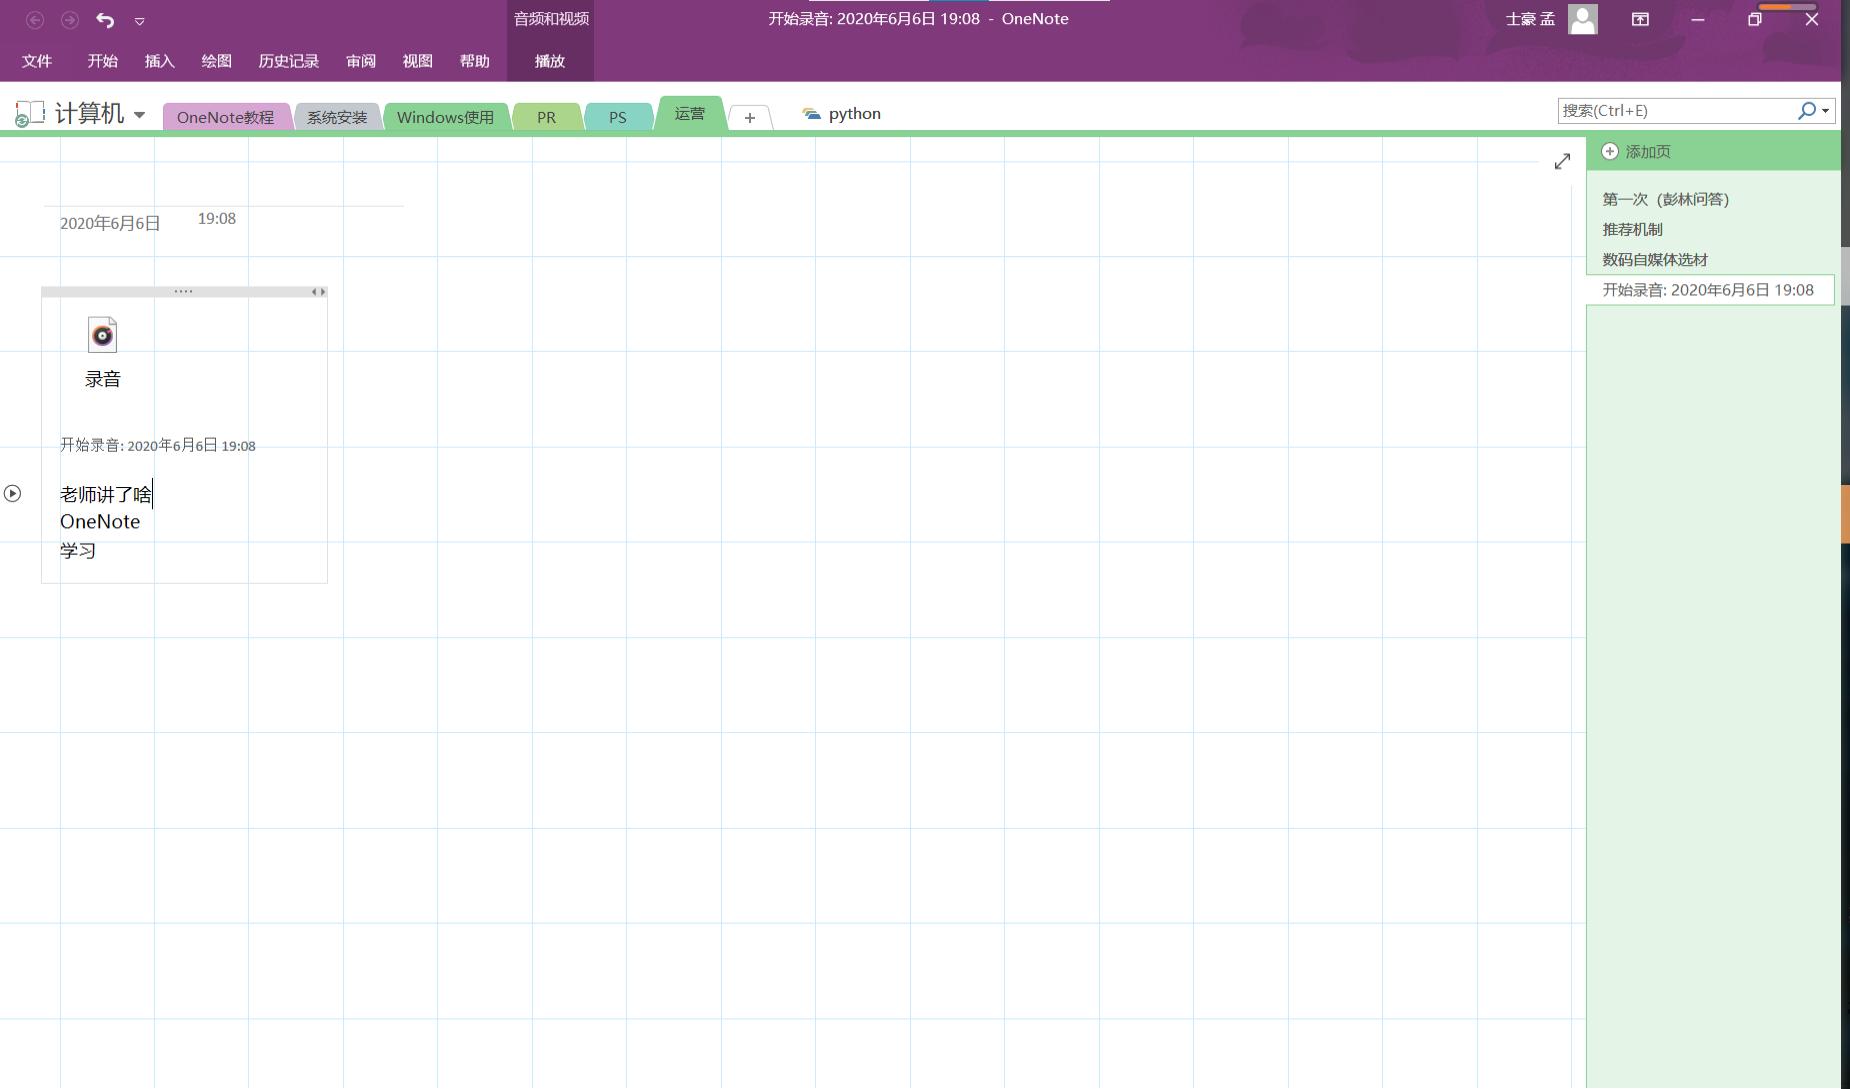Click the note container's width arrows handle
Screen dimensions: 1850x1089
(x=318, y=292)
